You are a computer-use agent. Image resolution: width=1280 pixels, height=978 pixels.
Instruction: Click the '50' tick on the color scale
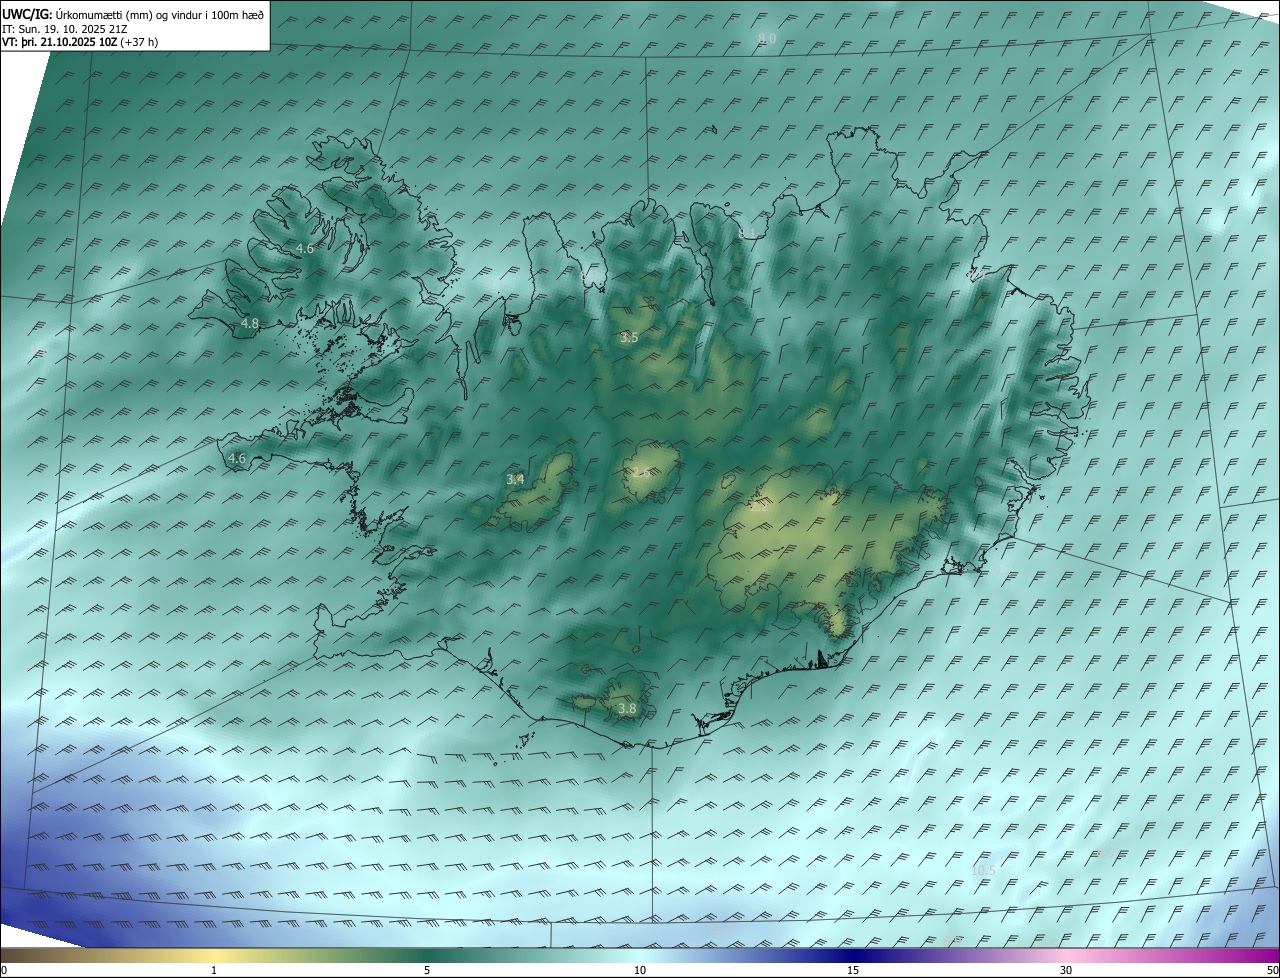(x=1272, y=970)
